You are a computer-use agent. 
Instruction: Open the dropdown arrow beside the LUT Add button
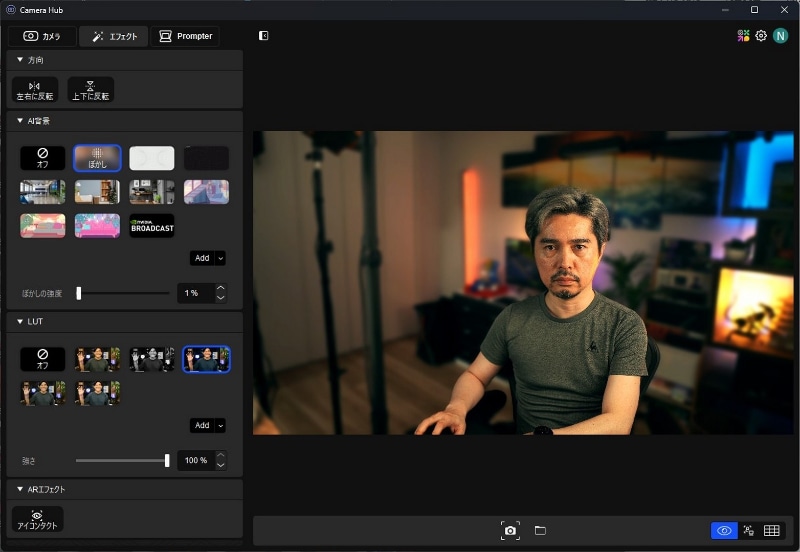pyautogui.click(x=220, y=425)
